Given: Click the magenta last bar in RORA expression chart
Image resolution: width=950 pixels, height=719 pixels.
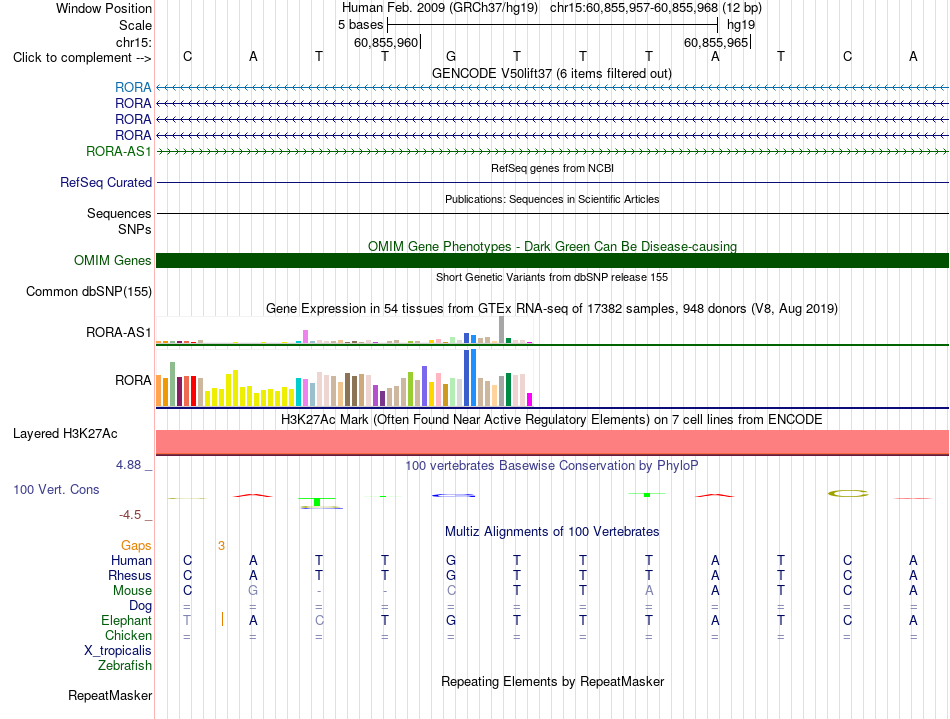Looking at the screenshot, I should pos(530,400).
